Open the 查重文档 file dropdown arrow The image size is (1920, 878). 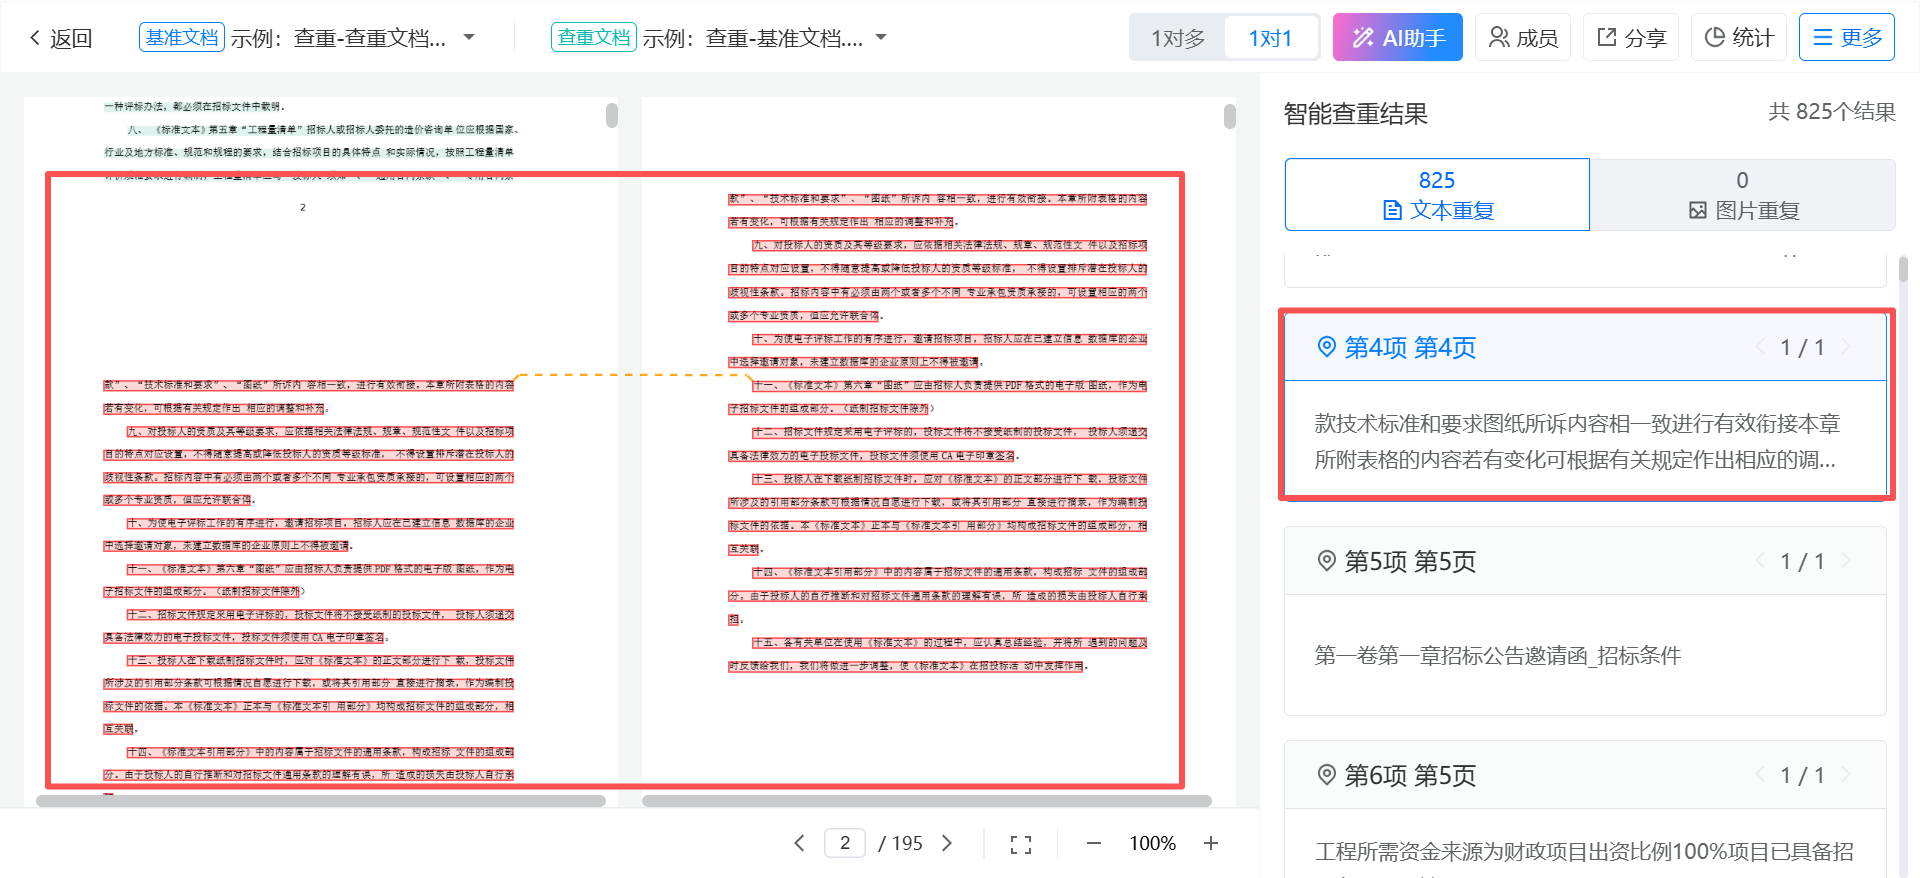click(881, 37)
